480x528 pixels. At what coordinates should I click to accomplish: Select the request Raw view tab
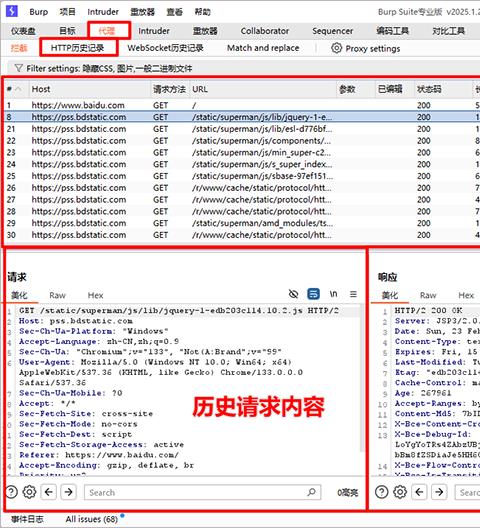click(57, 296)
